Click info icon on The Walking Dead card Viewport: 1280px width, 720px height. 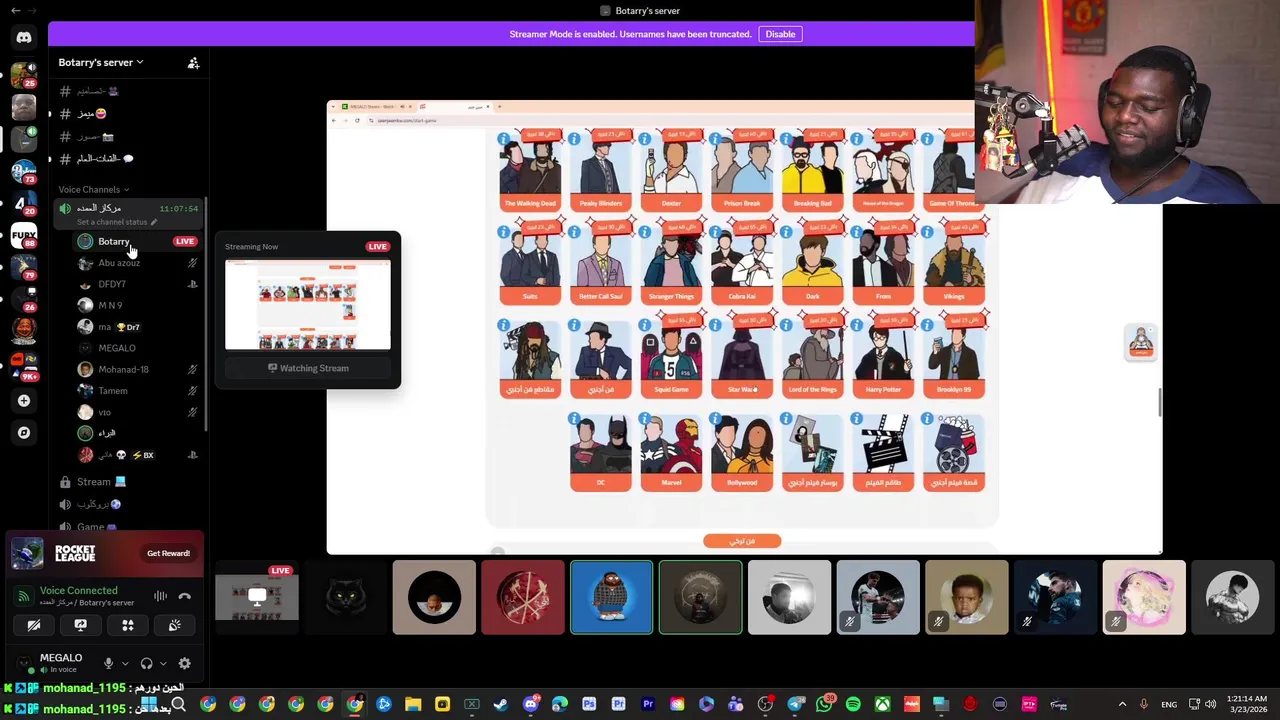point(503,139)
